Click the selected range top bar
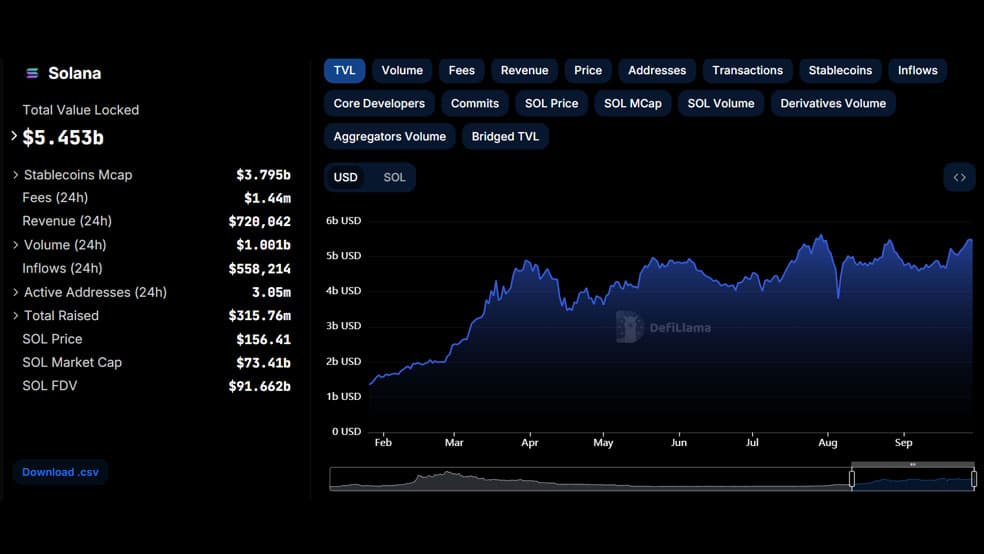Image resolution: width=984 pixels, height=554 pixels. pos(912,464)
